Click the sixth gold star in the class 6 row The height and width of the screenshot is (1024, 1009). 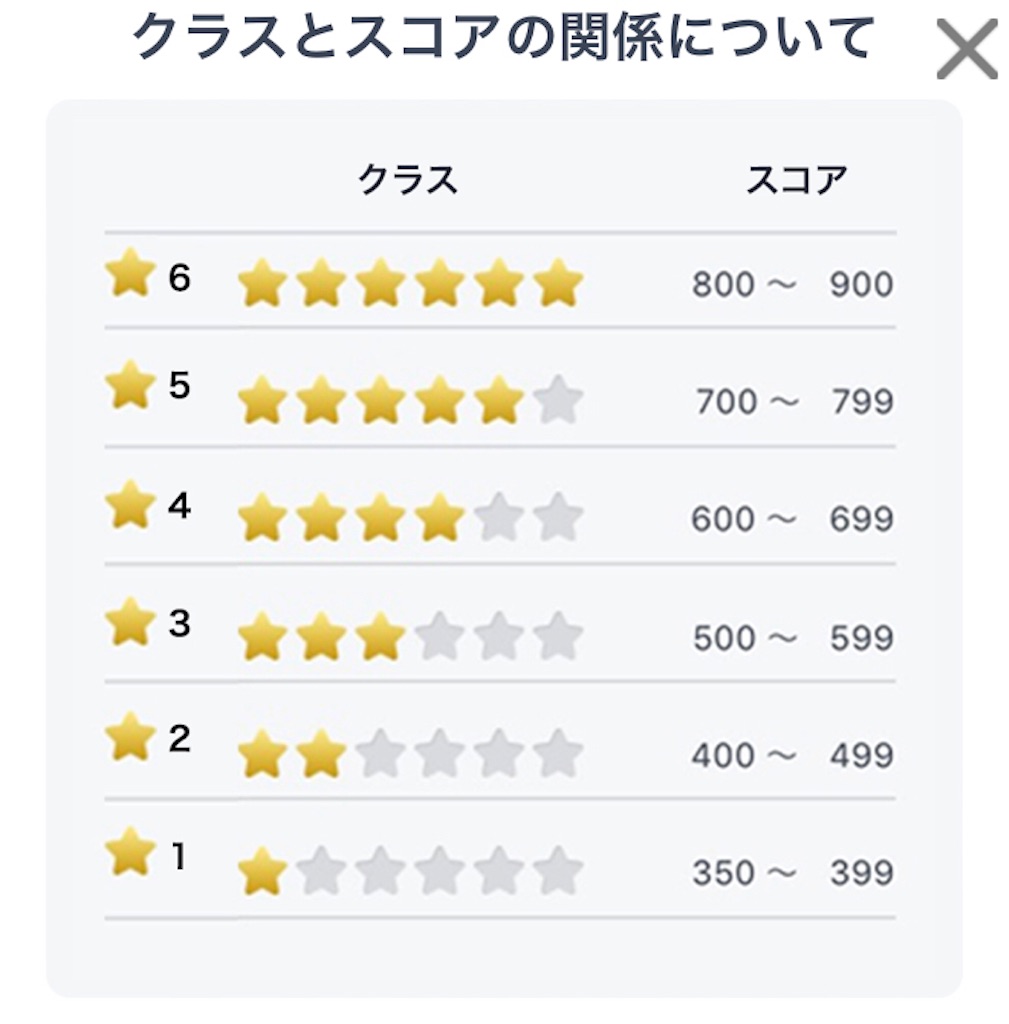click(x=558, y=283)
